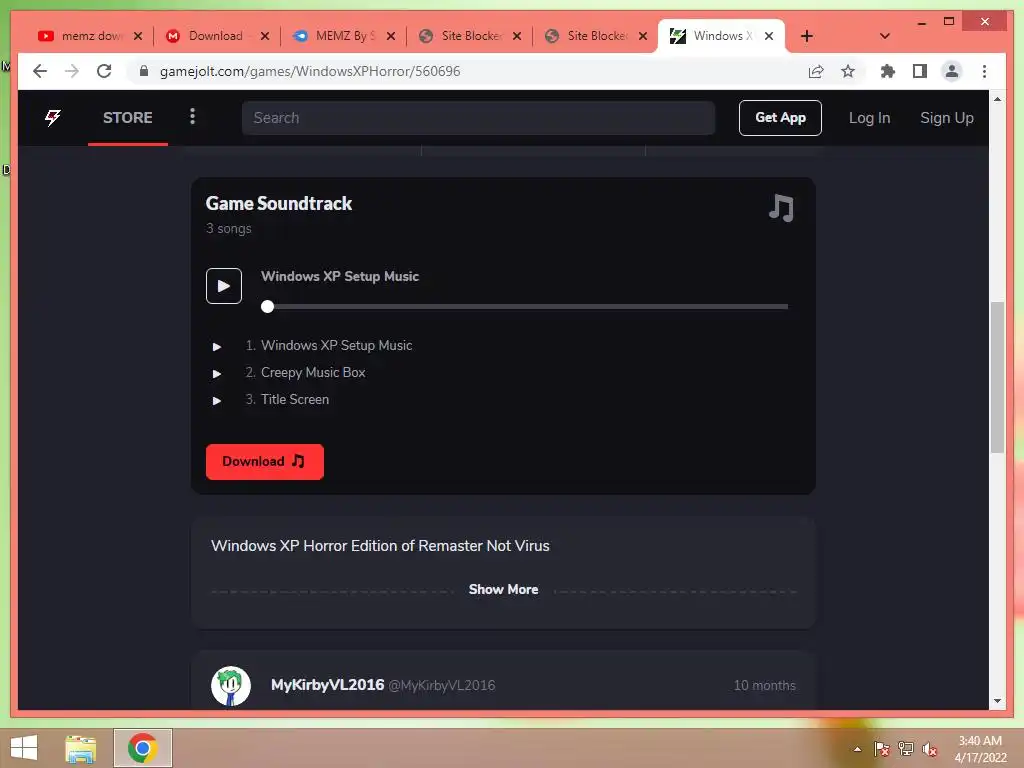Focus the Game Jolt search field

click(478, 118)
